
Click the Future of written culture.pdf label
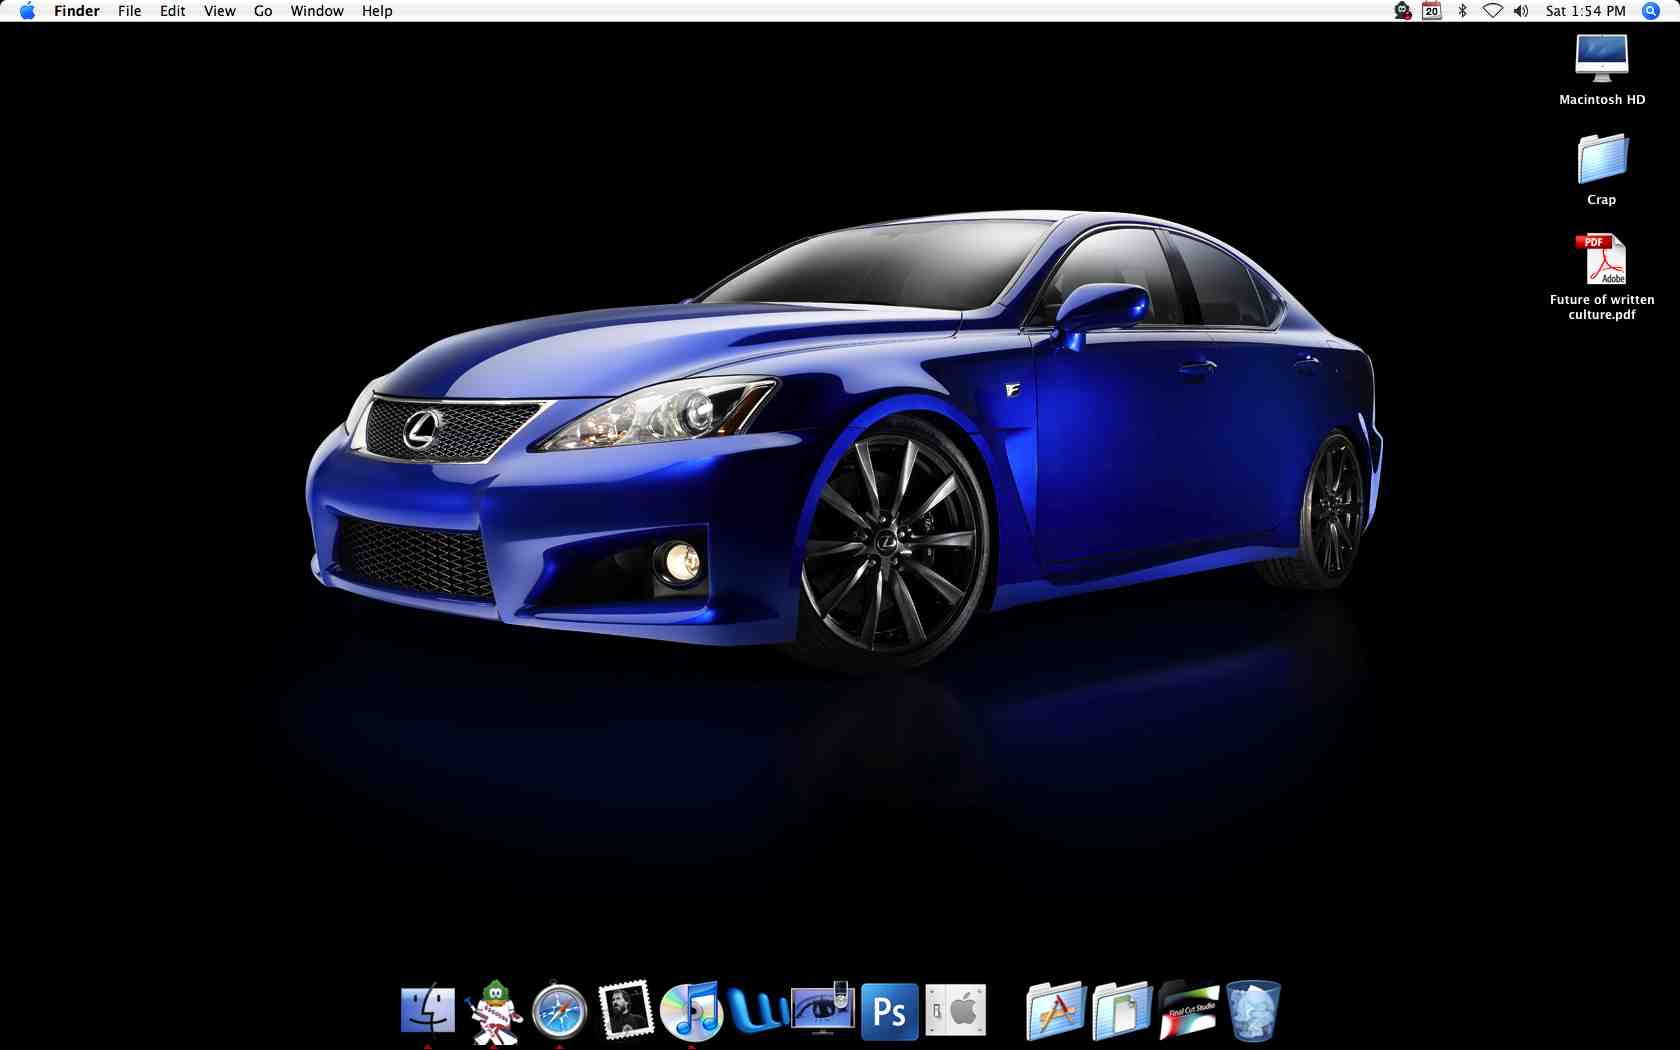[1602, 307]
